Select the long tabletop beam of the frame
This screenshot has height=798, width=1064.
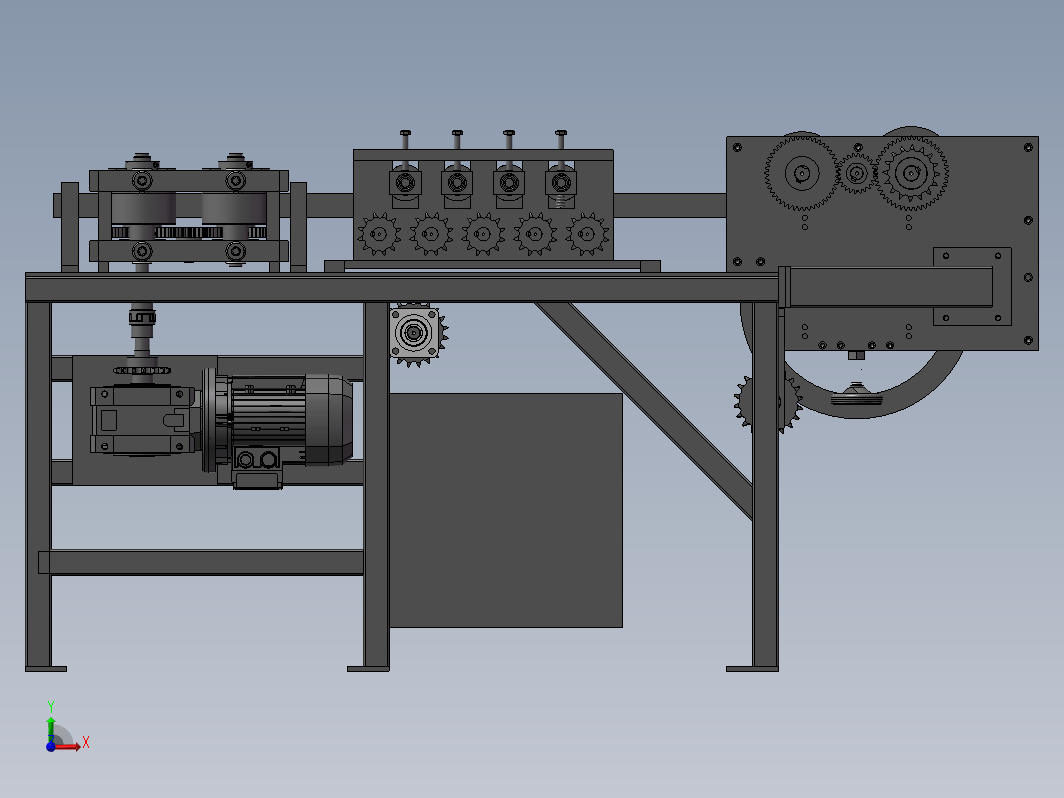(402, 288)
